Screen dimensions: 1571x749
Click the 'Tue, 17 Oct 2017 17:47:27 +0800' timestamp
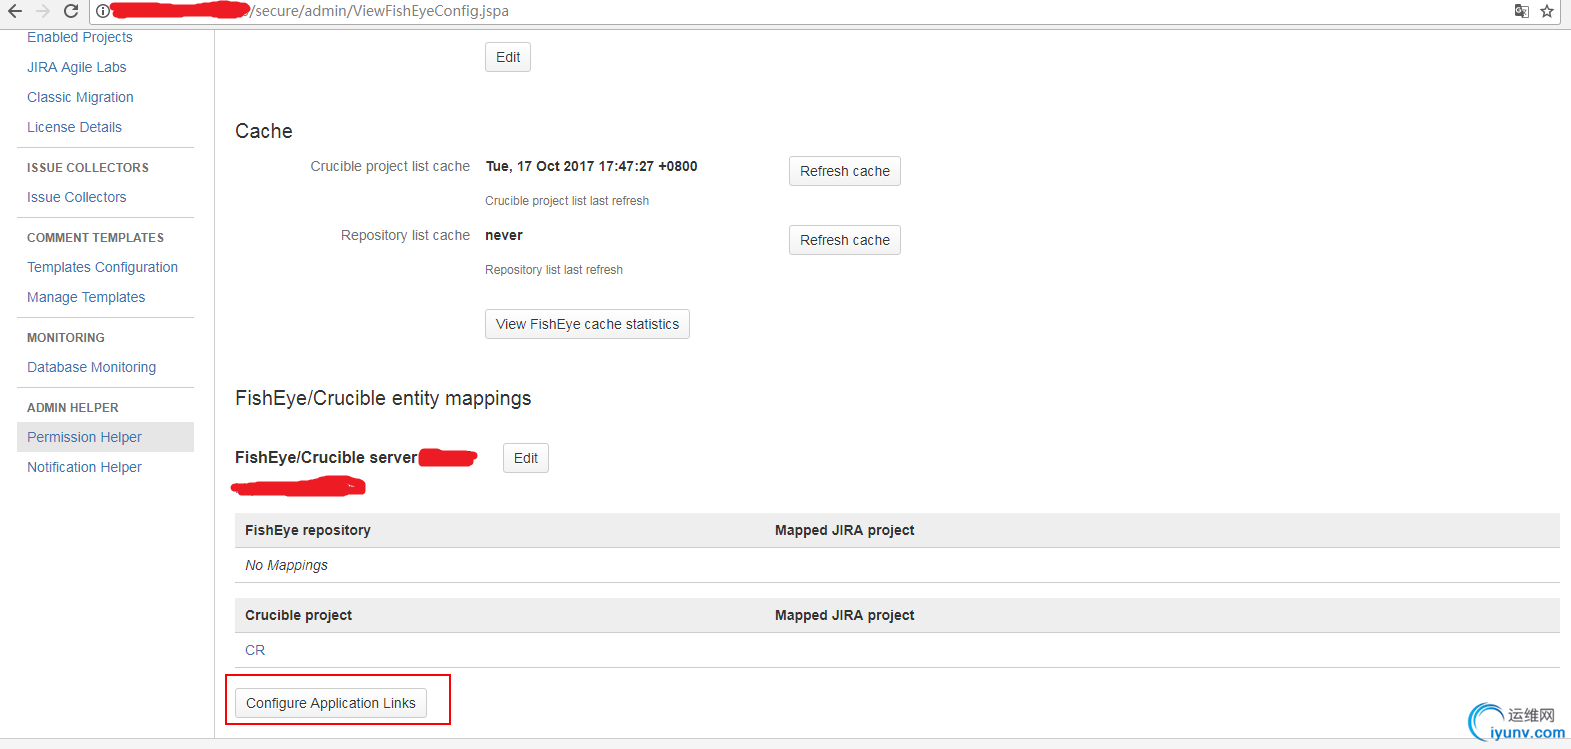(x=591, y=166)
